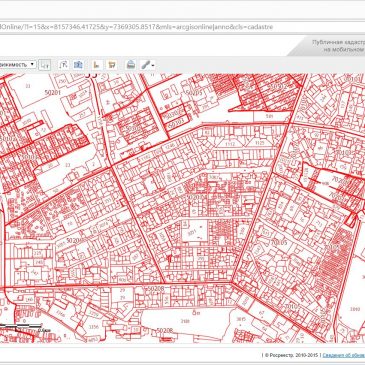
Task: Click Rosreestr copyright text in footer
Action: 291,355
